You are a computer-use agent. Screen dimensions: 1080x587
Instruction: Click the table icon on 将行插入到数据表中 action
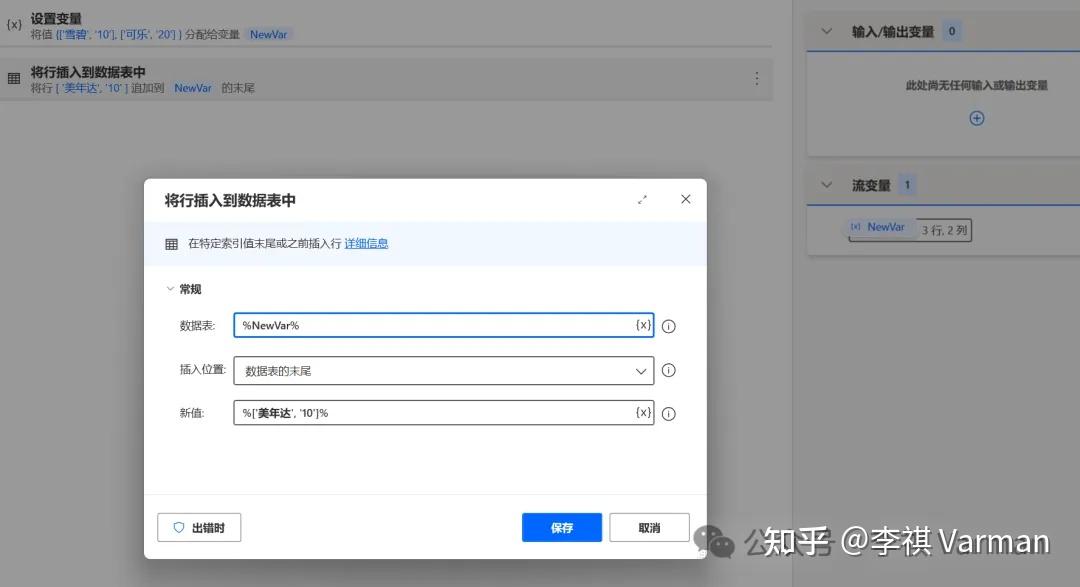coord(13,78)
